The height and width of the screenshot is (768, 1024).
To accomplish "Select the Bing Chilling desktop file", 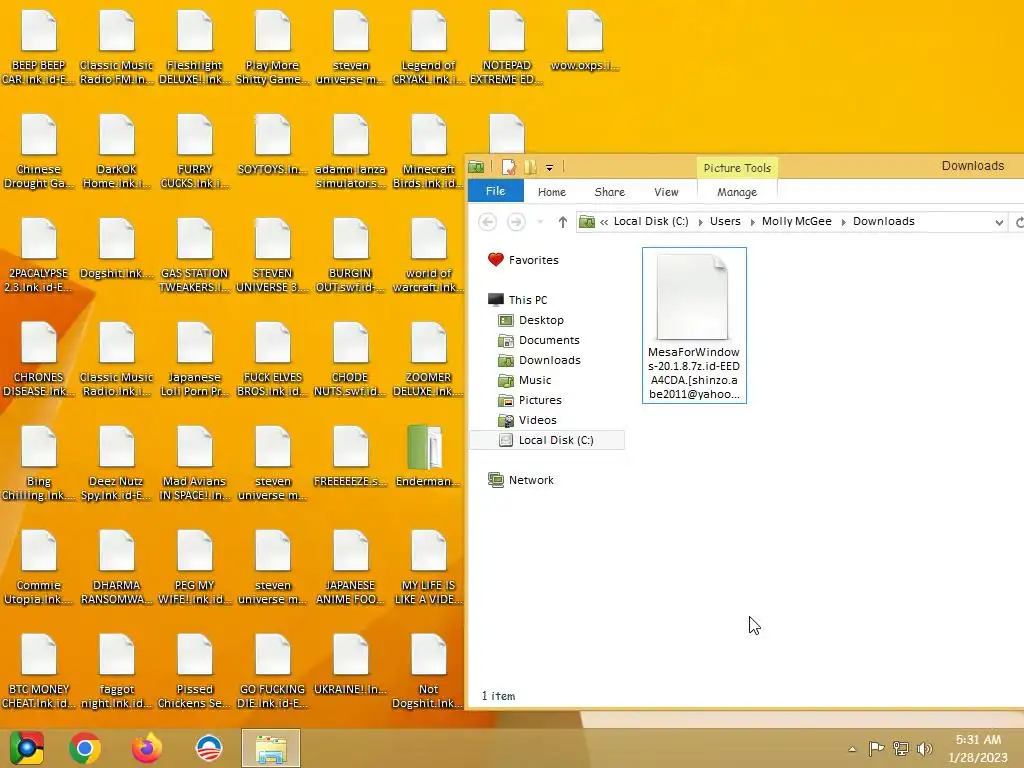I will [39, 463].
